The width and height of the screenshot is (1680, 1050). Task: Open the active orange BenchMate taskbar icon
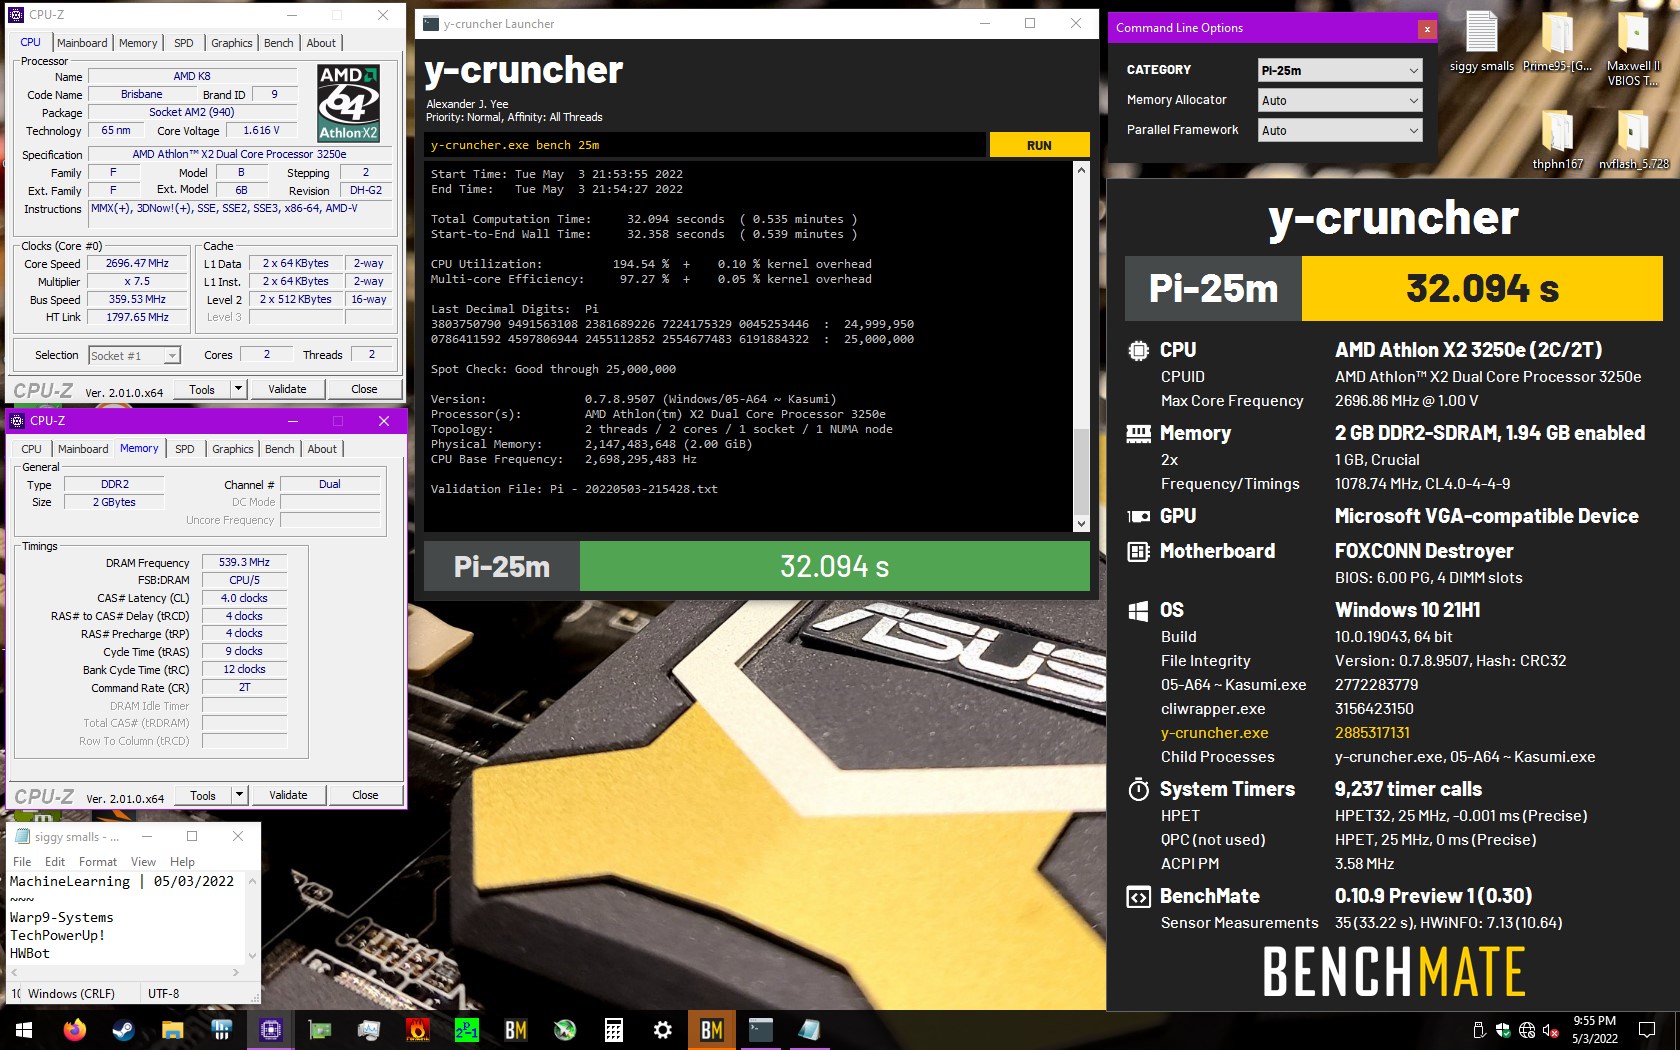point(712,1029)
